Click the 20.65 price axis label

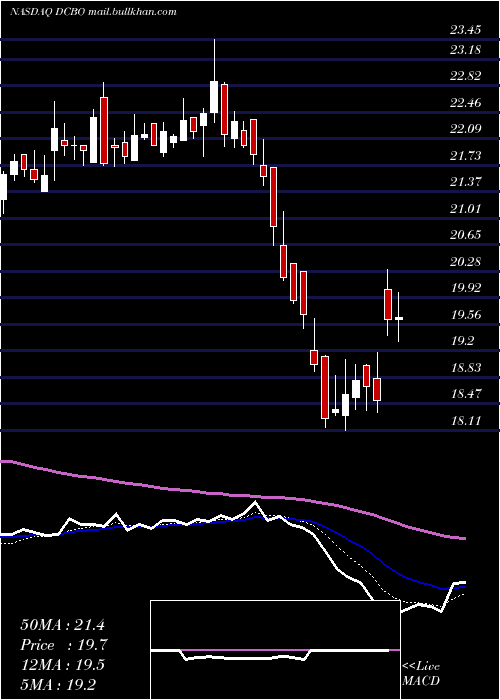coord(465,235)
